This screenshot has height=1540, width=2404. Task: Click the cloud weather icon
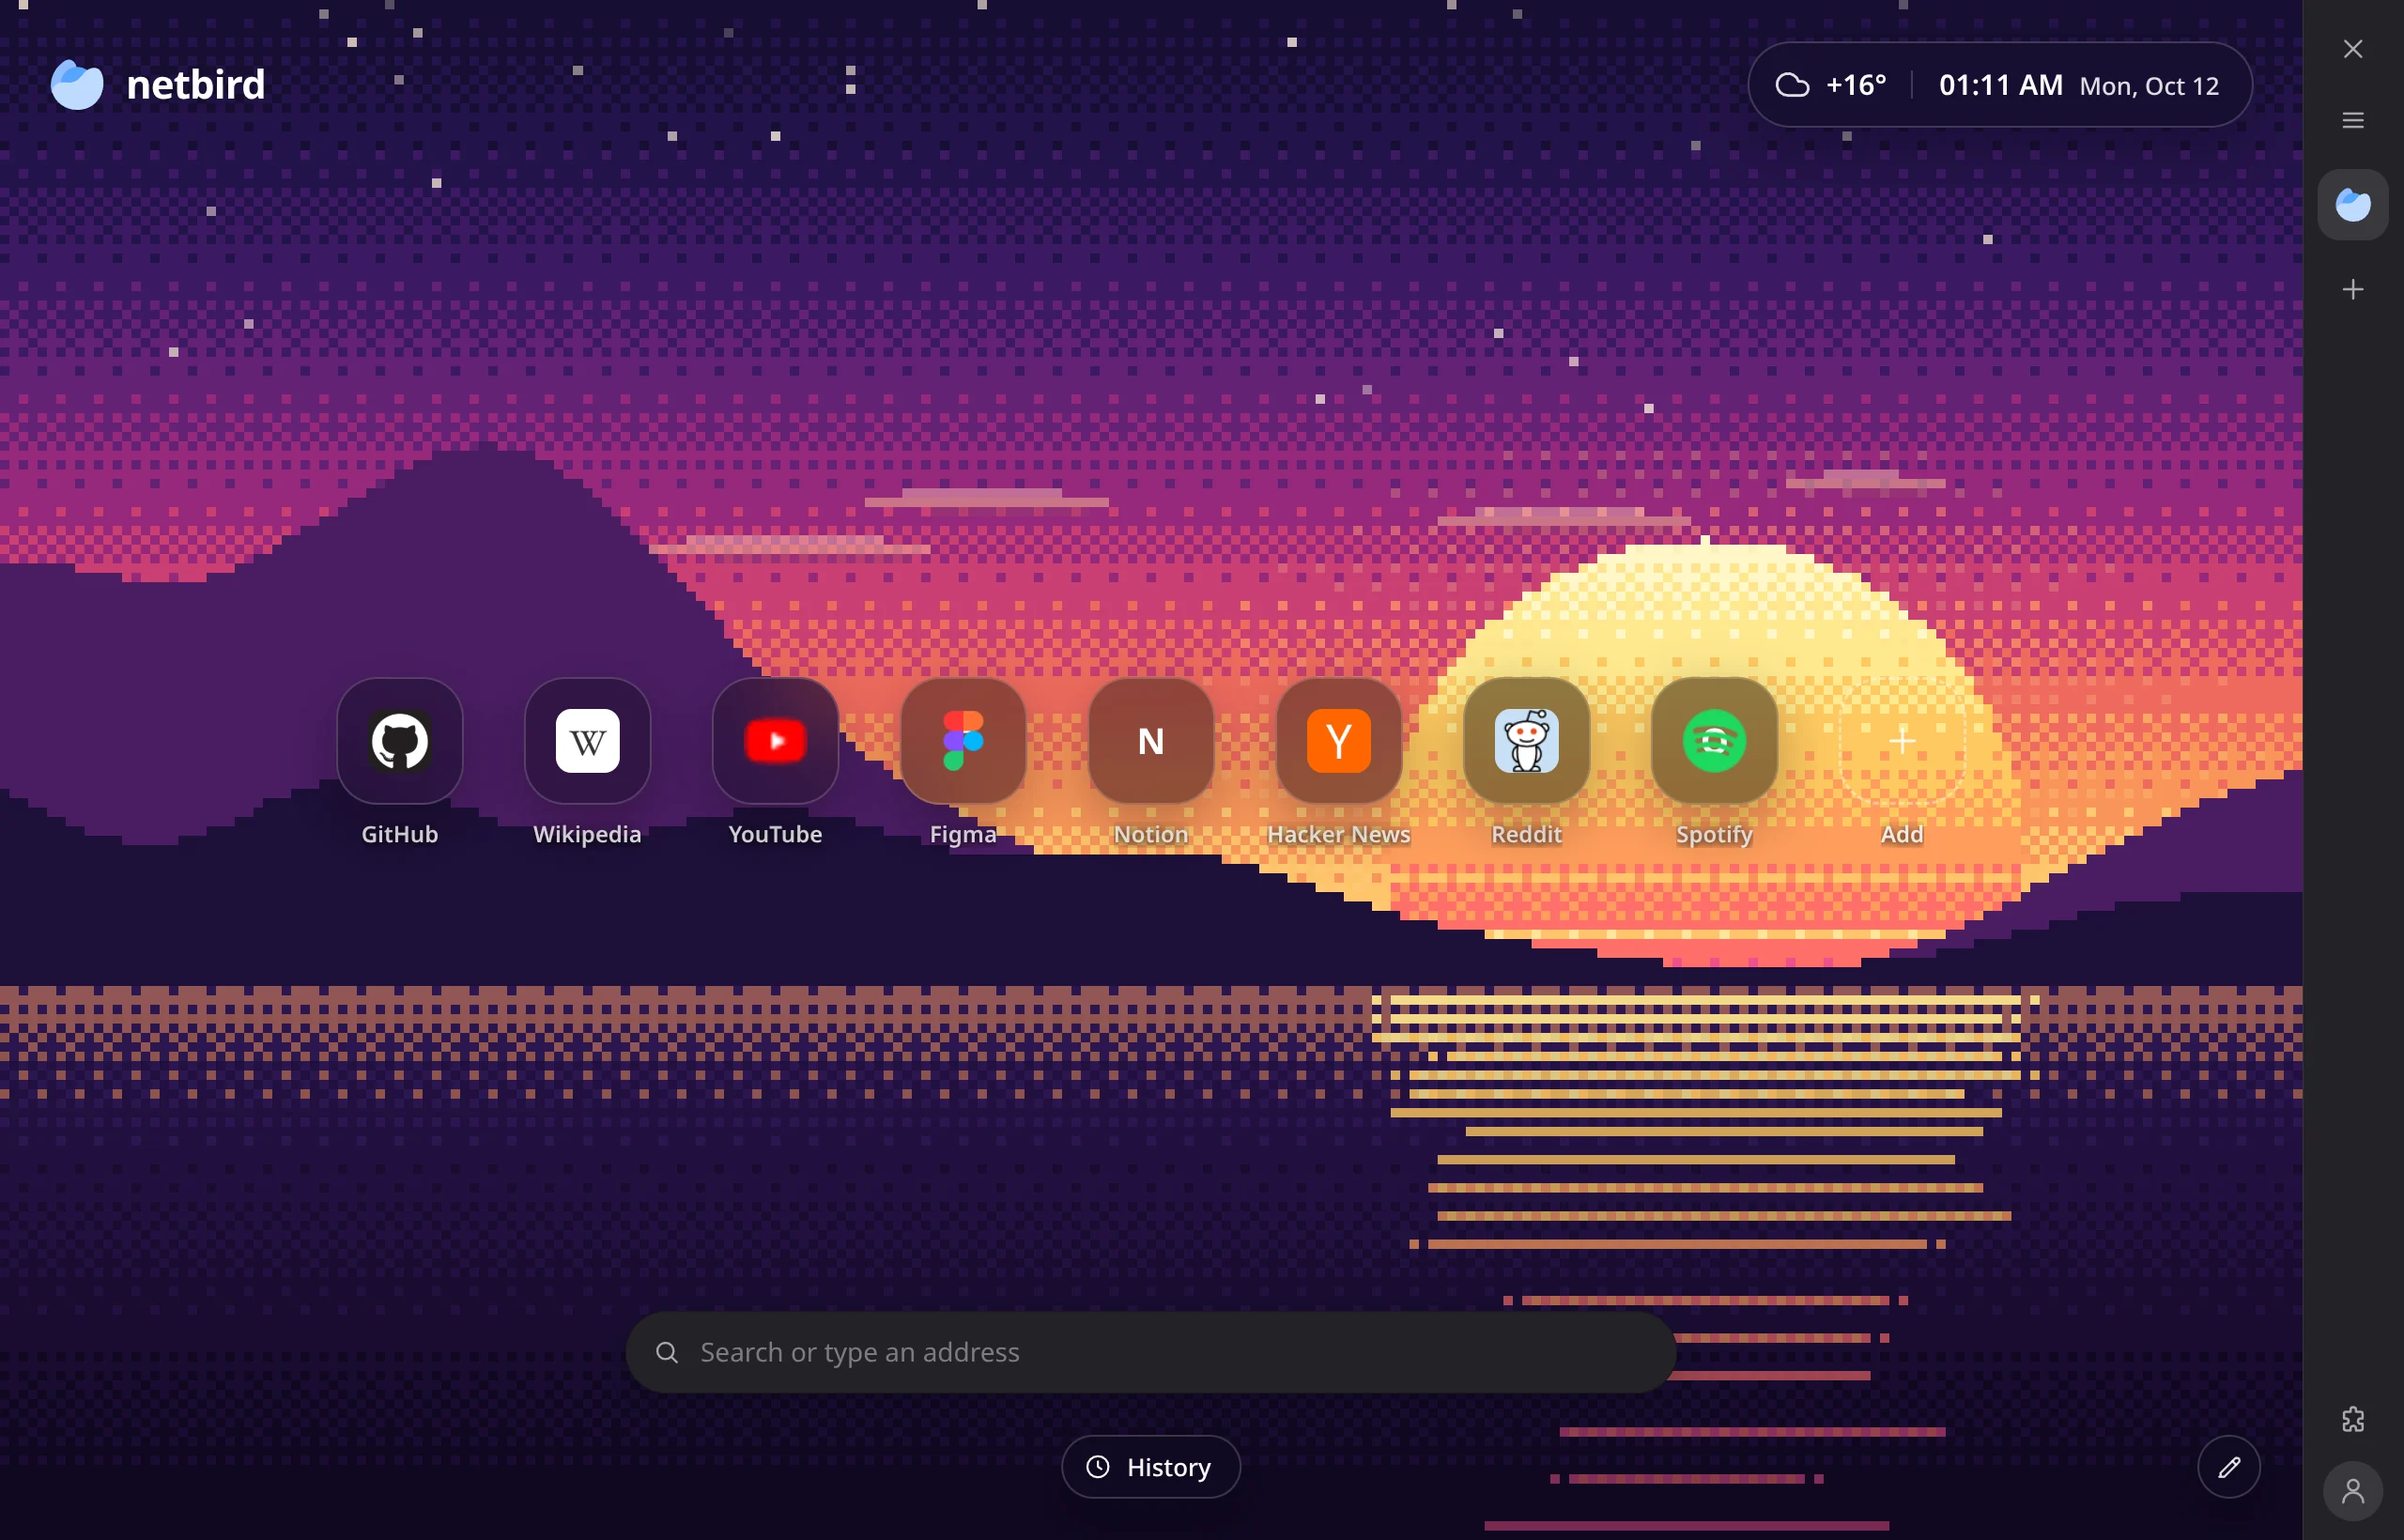point(1792,85)
